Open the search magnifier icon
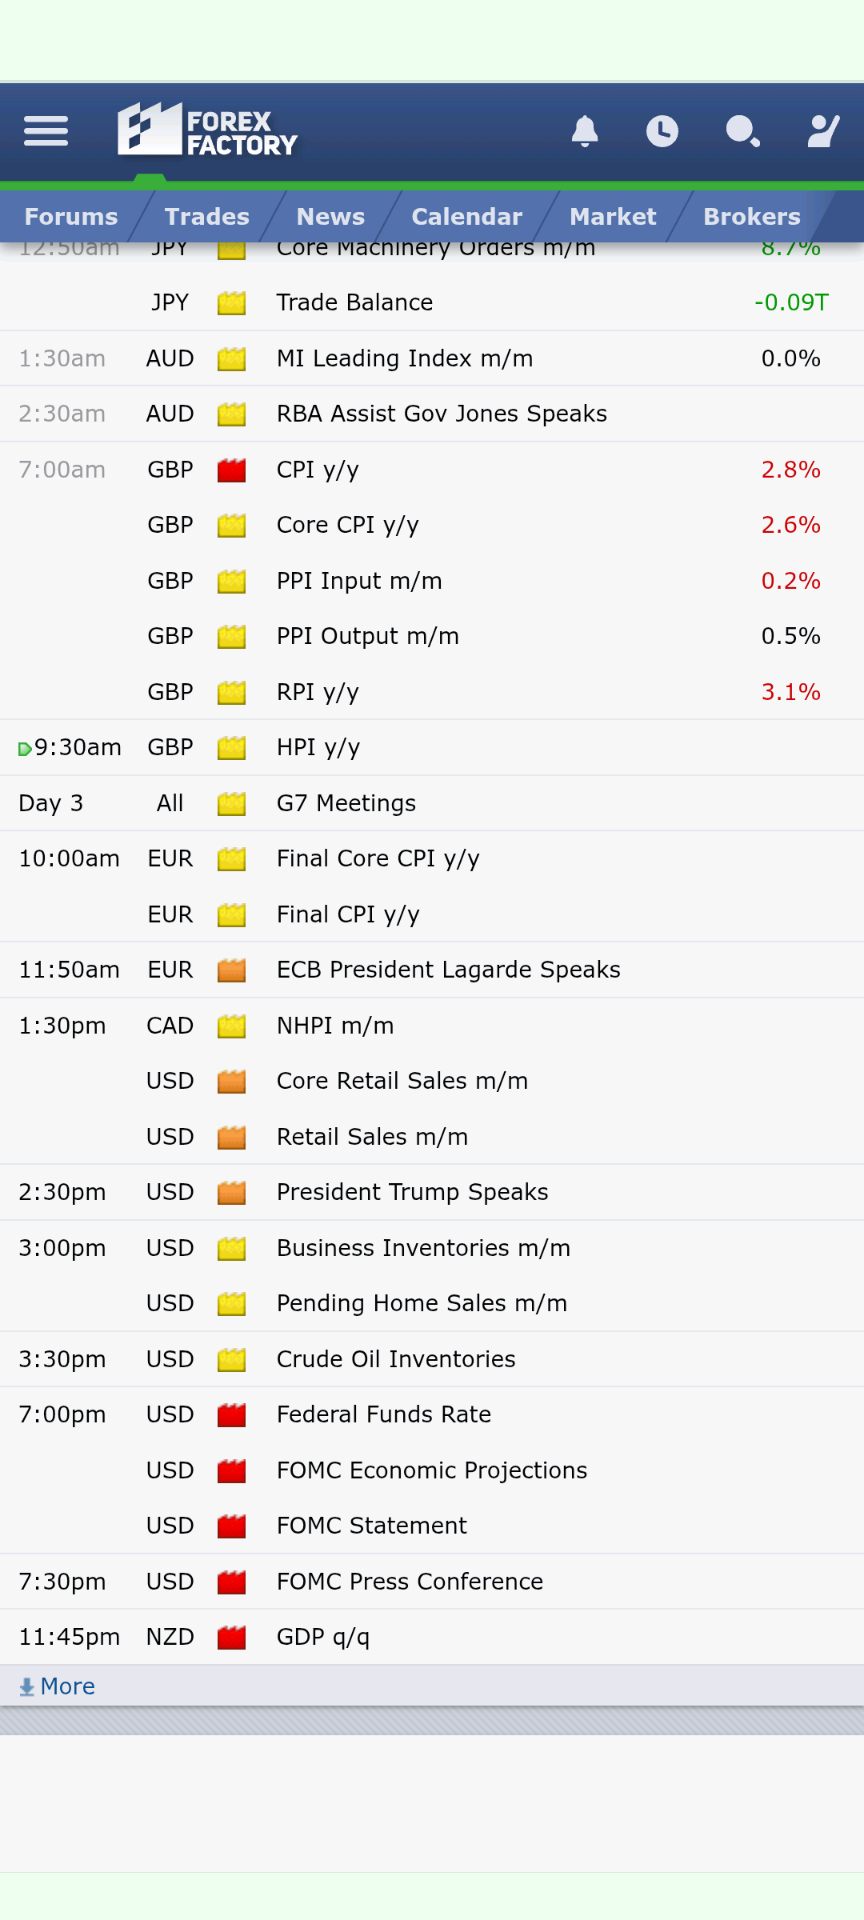Image resolution: width=864 pixels, height=1920 pixels. 743,131
